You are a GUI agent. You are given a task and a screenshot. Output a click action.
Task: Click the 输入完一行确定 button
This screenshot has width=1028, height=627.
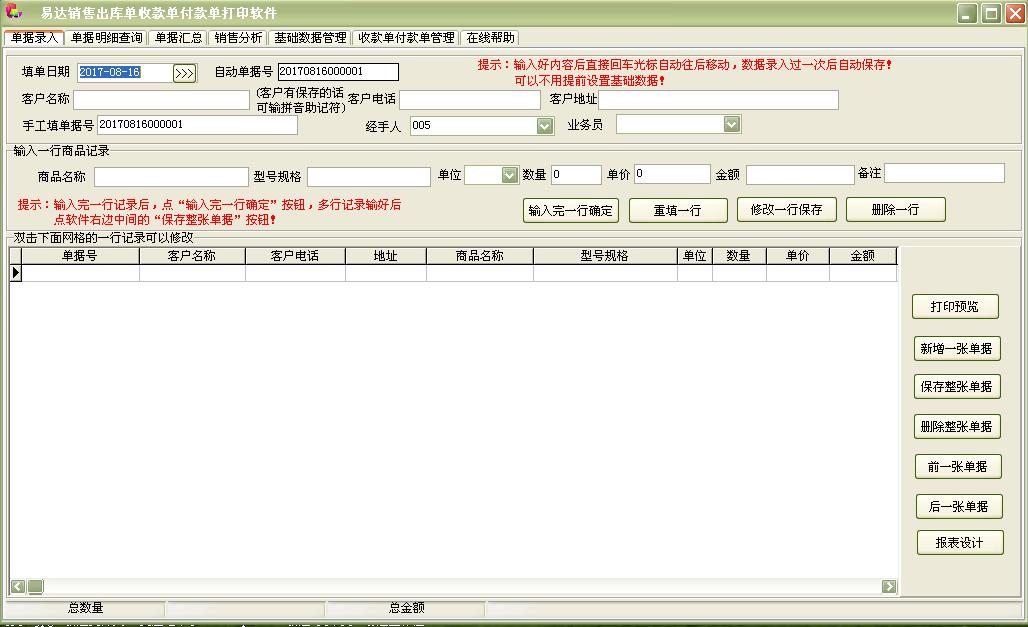pos(570,211)
